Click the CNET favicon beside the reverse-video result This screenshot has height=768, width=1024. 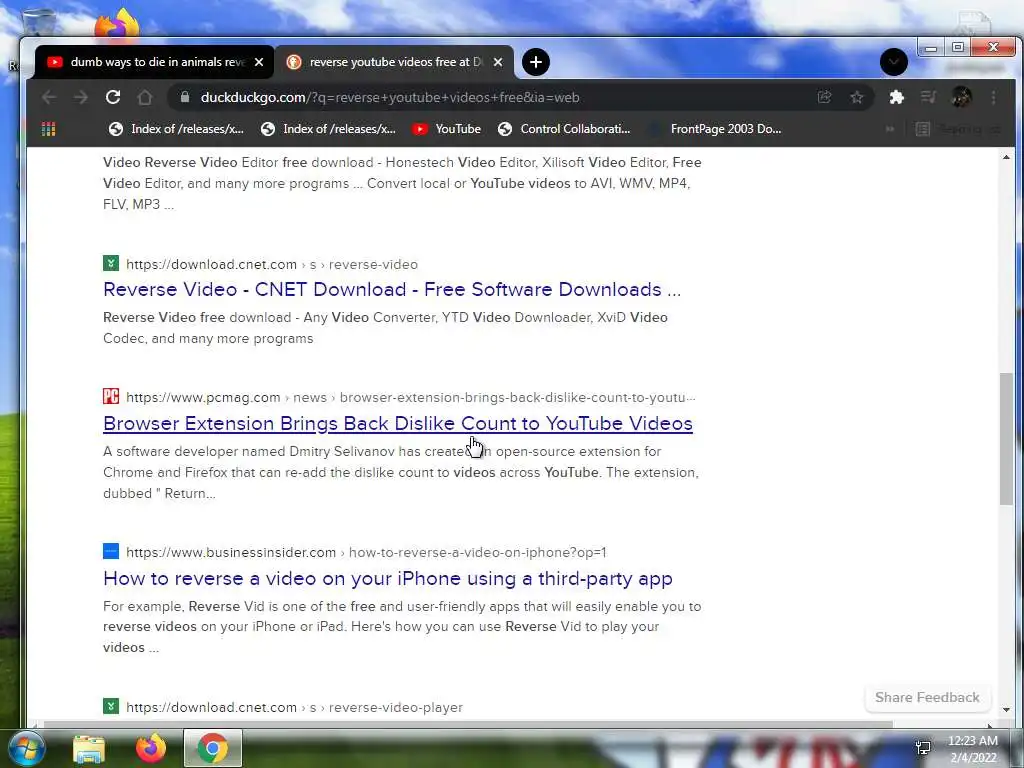111,264
